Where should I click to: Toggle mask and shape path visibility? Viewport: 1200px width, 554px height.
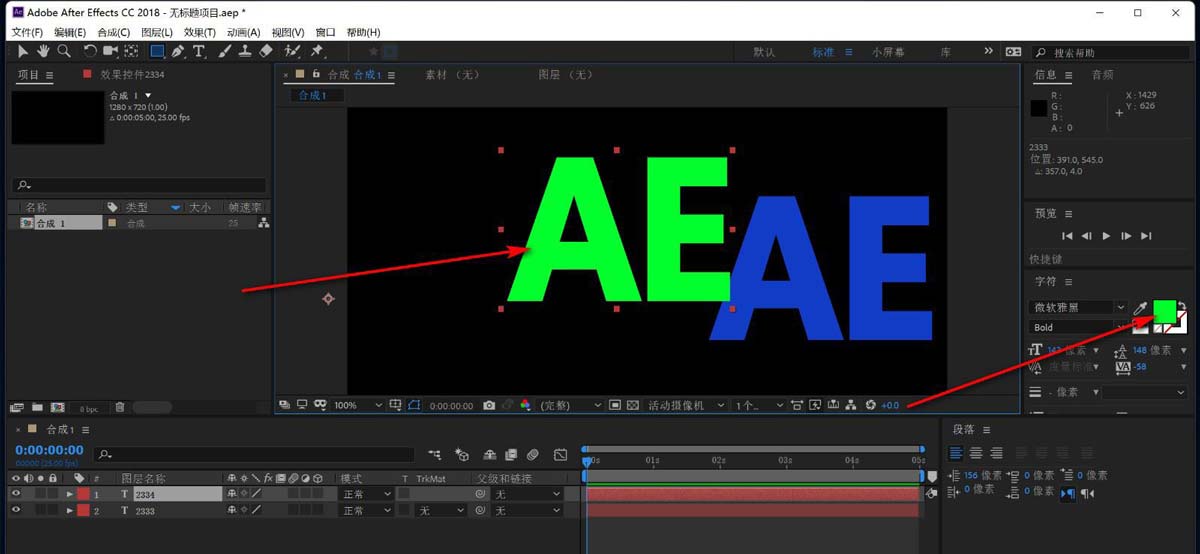pyautogui.click(x=415, y=405)
